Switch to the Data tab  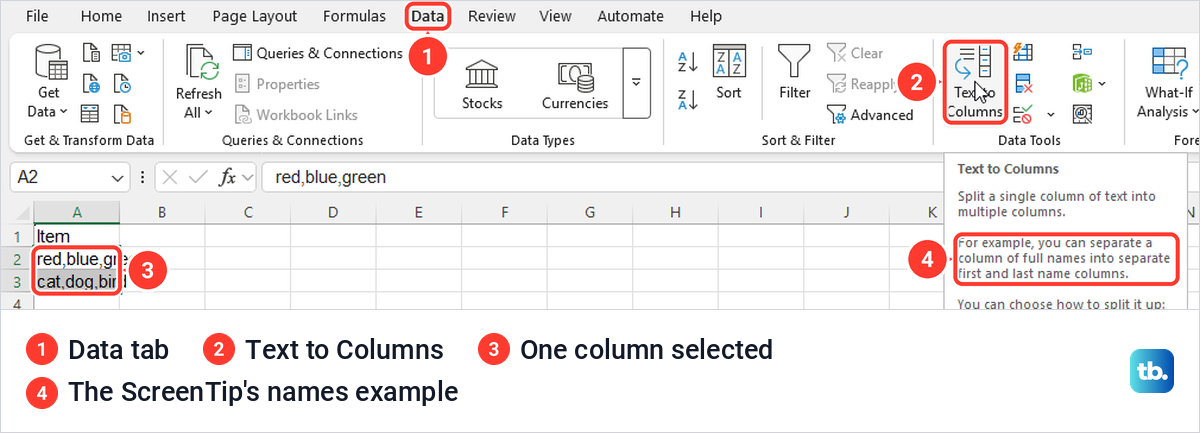coord(428,16)
